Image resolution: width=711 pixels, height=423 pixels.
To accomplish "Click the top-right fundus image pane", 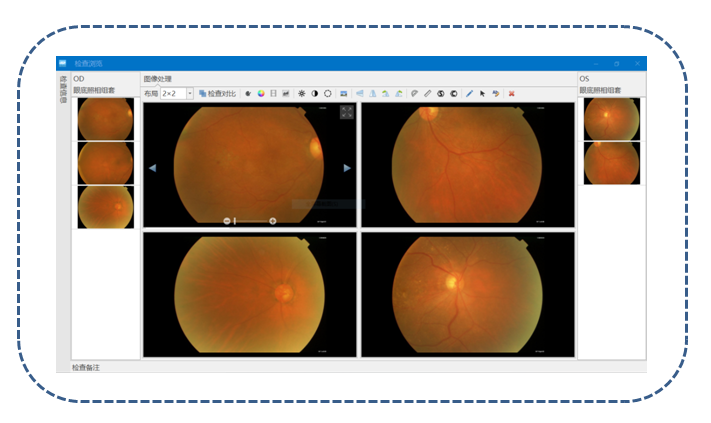I will coord(468,165).
